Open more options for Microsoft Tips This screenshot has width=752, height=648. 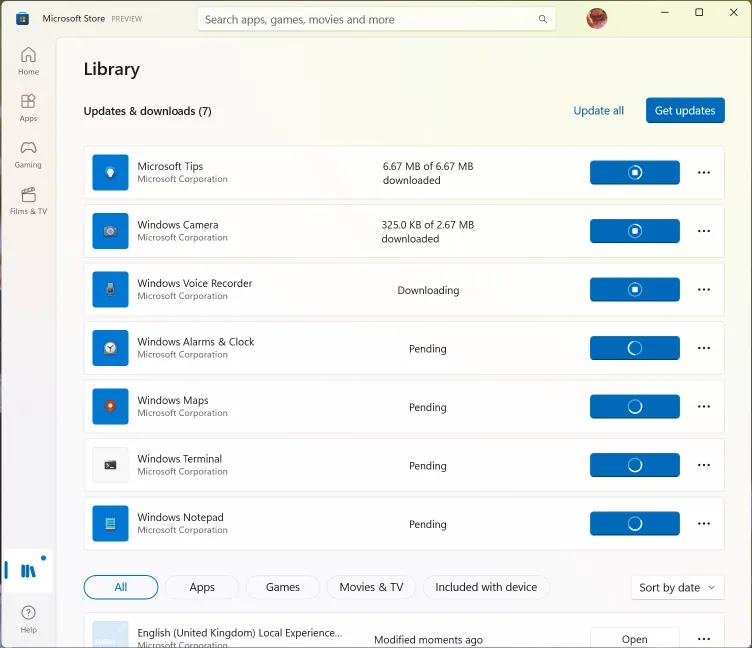(x=704, y=172)
